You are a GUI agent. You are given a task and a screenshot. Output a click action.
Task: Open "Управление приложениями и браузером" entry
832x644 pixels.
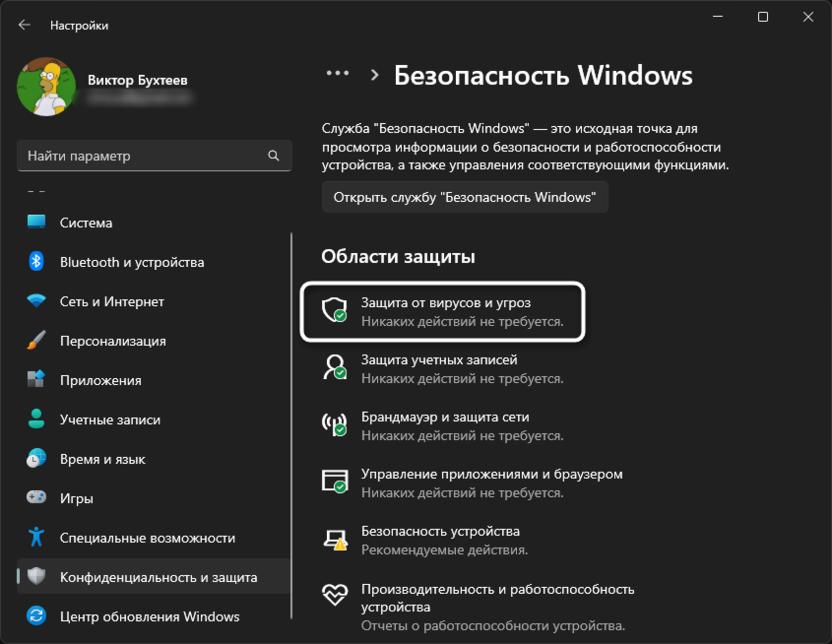tap(491, 474)
